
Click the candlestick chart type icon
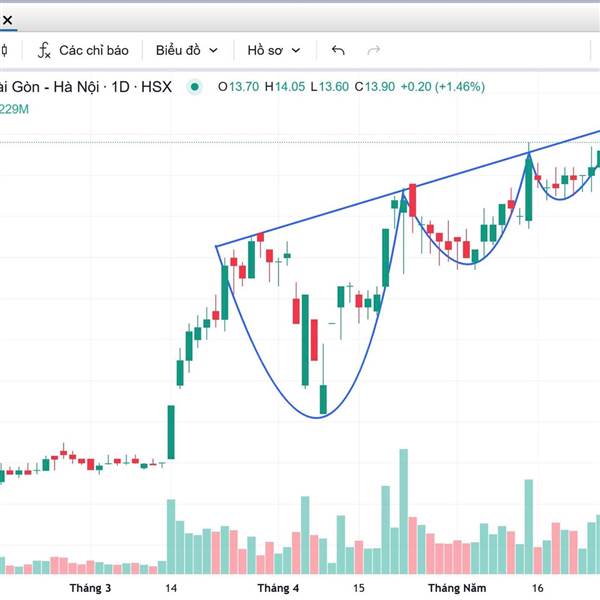tap(4, 51)
